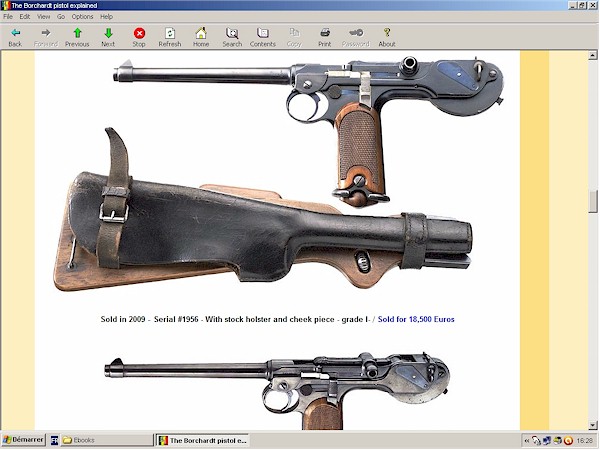
Task: Close the Borchardt pistol explained window
Action: pyautogui.click(x=593, y=5)
